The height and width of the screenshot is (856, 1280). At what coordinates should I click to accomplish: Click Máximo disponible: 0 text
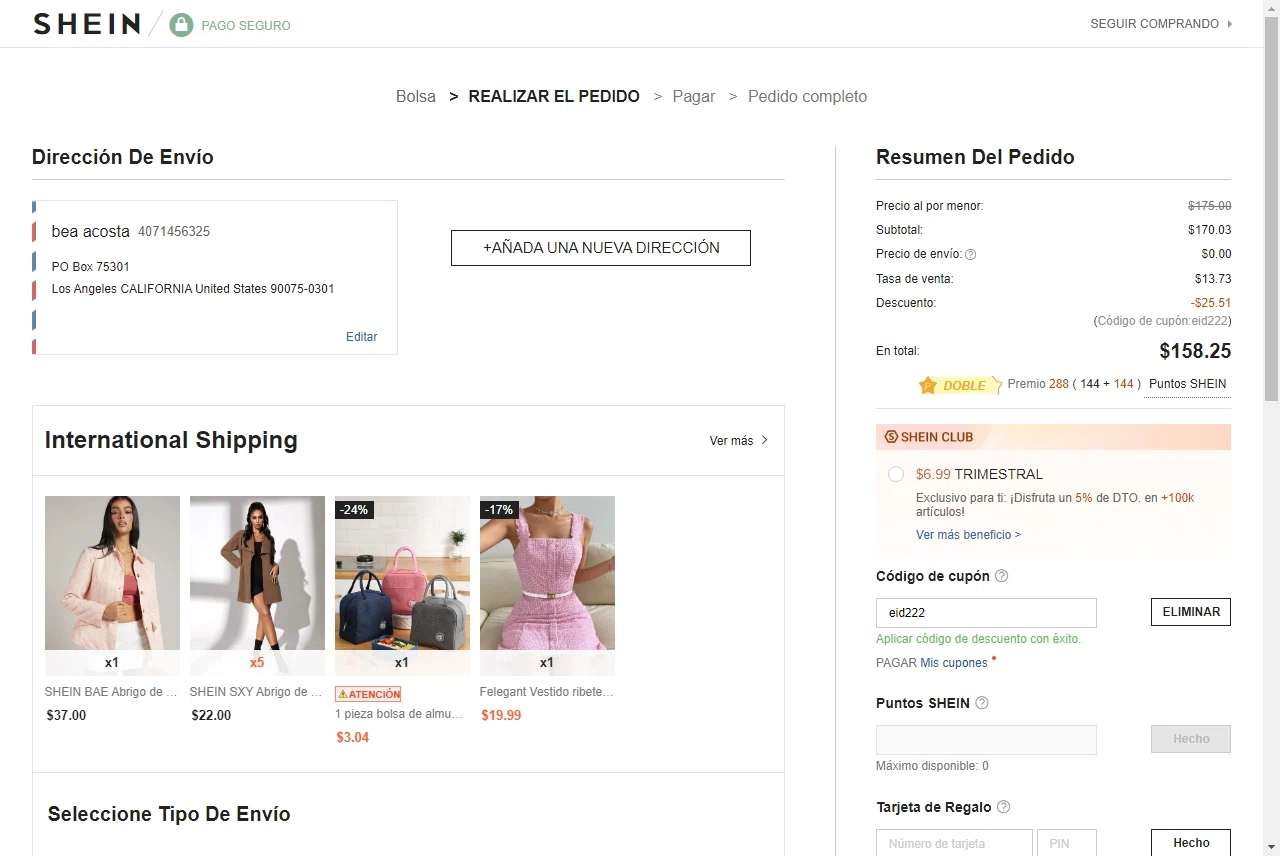(932, 766)
